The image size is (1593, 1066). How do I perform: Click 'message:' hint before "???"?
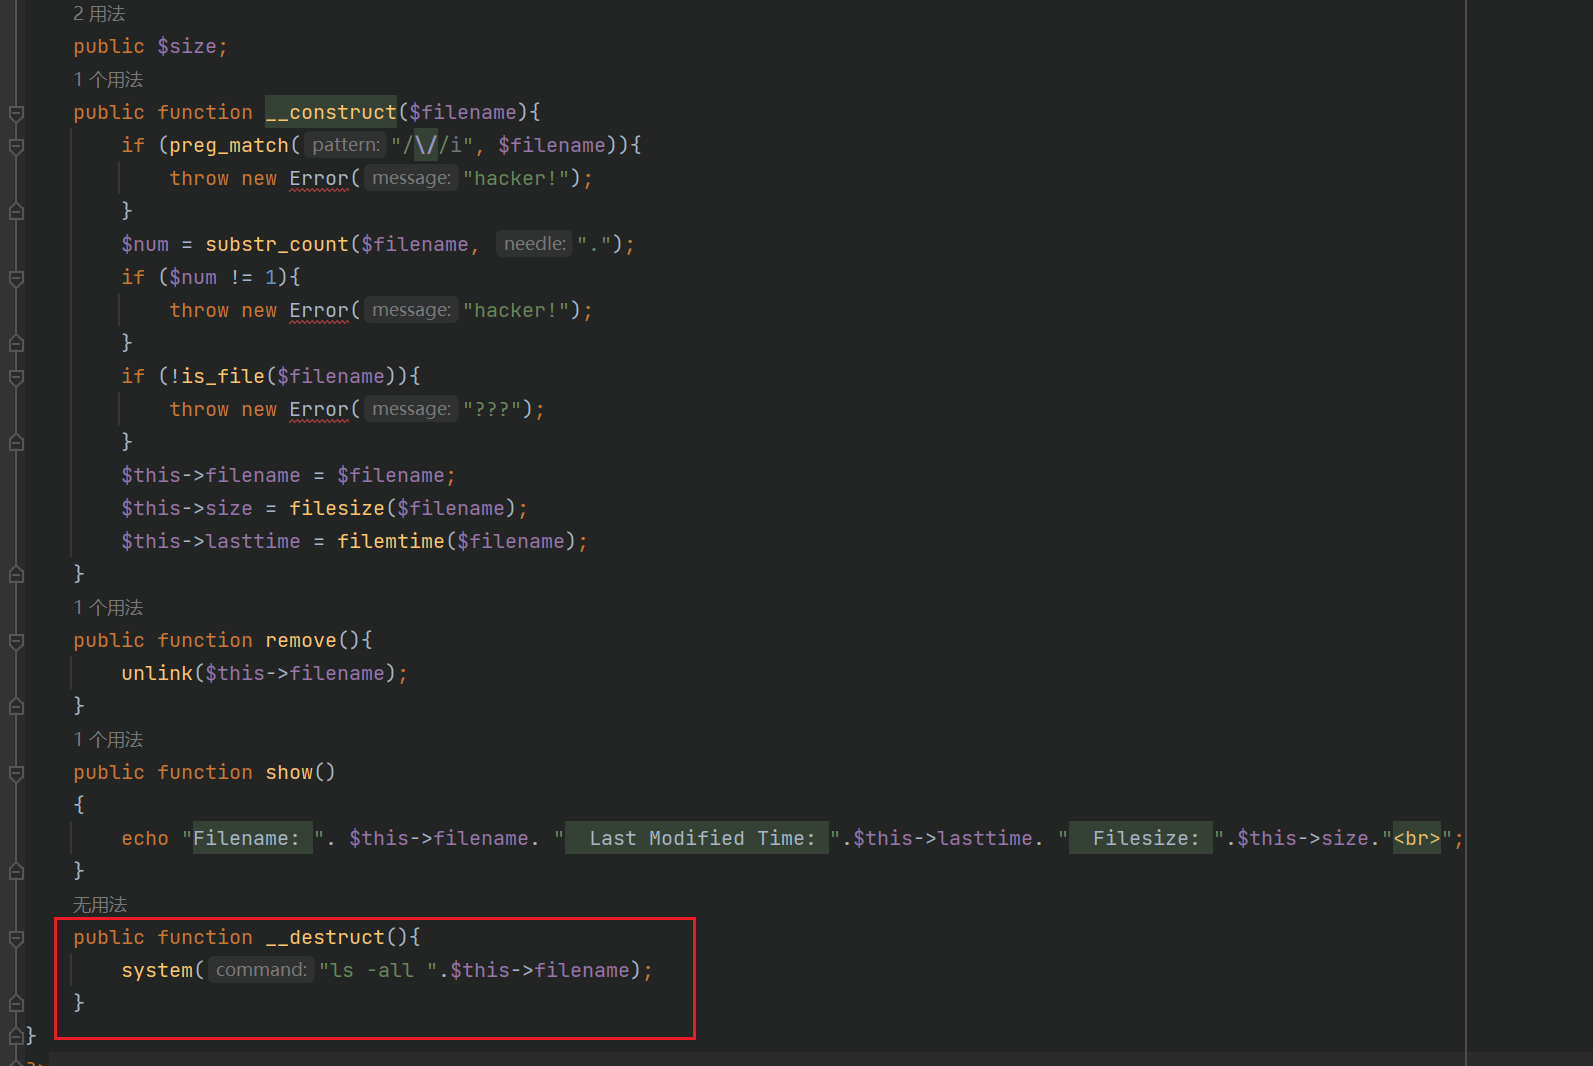click(x=411, y=409)
